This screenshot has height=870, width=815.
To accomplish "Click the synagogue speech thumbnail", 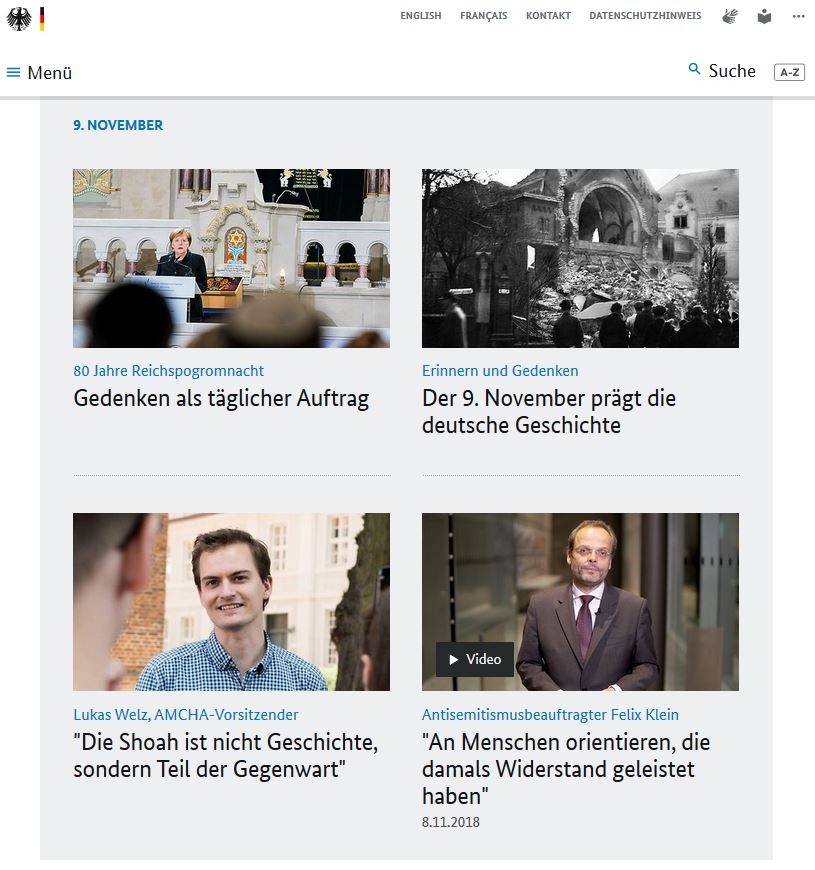I will (231, 258).
